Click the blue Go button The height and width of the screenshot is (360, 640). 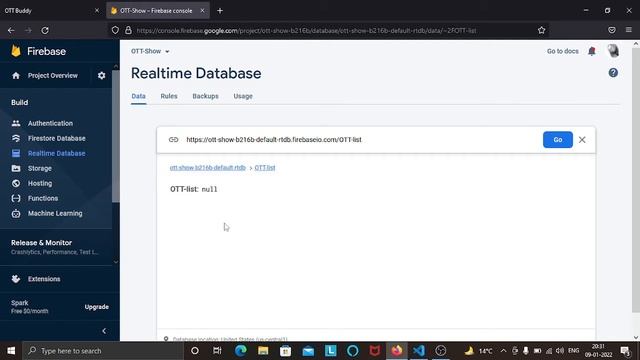pyautogui.click(x=558, y=140)
